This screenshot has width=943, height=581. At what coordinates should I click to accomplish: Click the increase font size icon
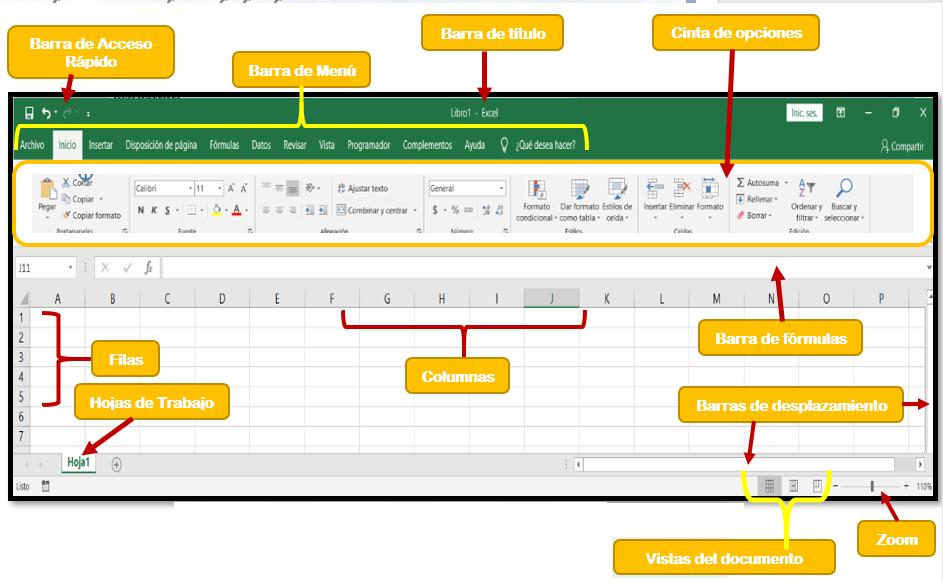tap(231, 188)
